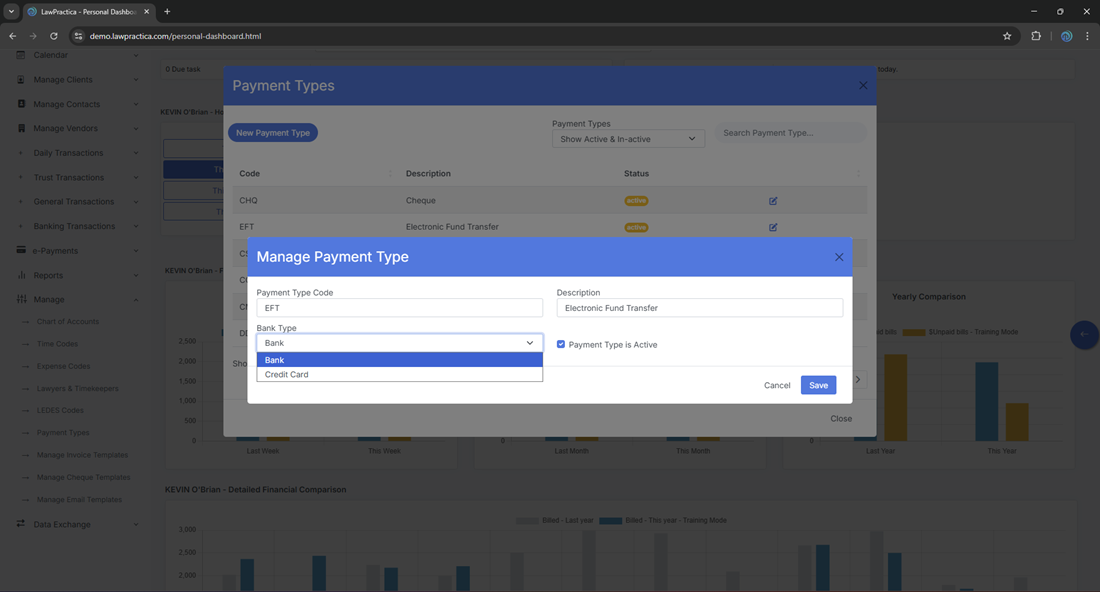
Task: Click edit icon for Electronic Fund Transfer
Action: (773, 227)
